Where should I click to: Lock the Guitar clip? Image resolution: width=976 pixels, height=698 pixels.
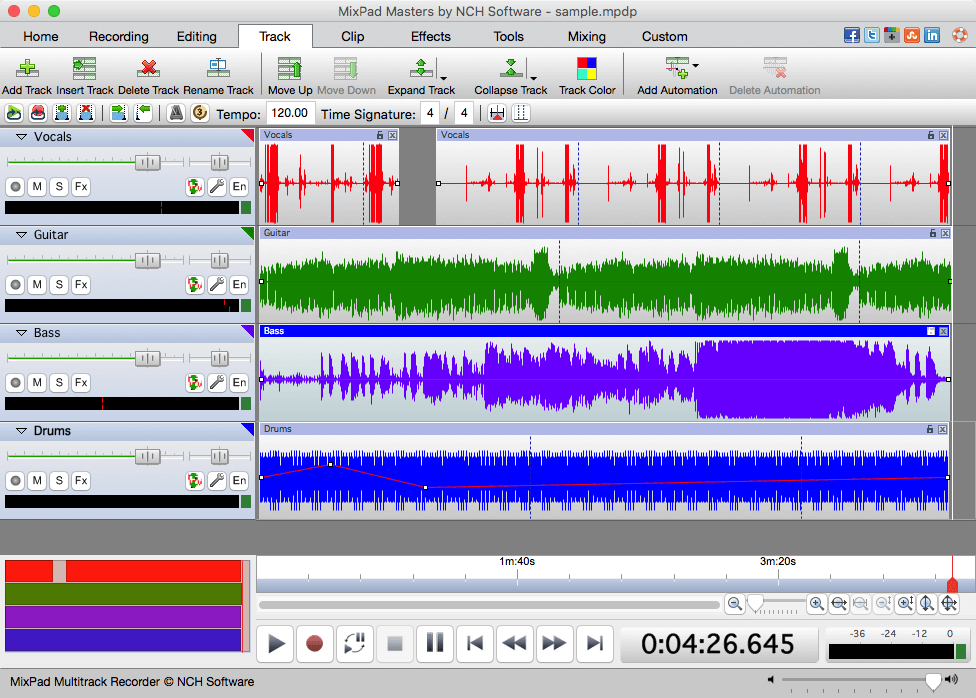tap(932, 233)
